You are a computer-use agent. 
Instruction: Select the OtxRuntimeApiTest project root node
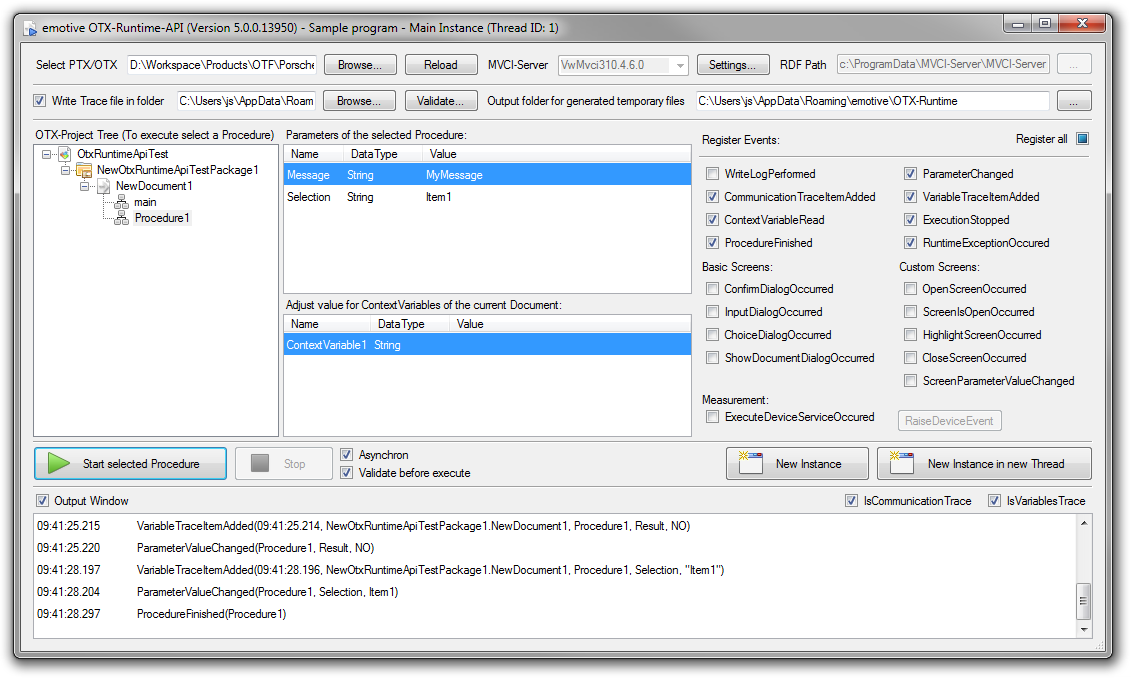(122, 154)
